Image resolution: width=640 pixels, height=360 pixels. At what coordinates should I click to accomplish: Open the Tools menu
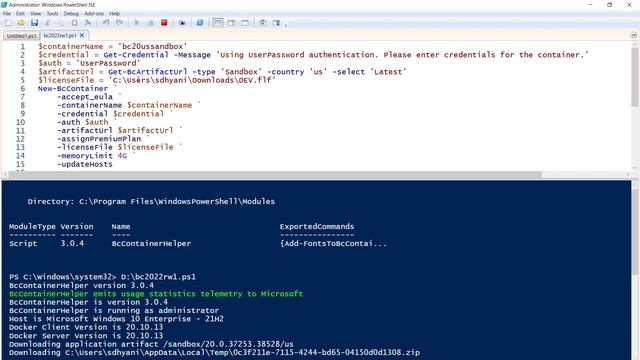(52, 13)
